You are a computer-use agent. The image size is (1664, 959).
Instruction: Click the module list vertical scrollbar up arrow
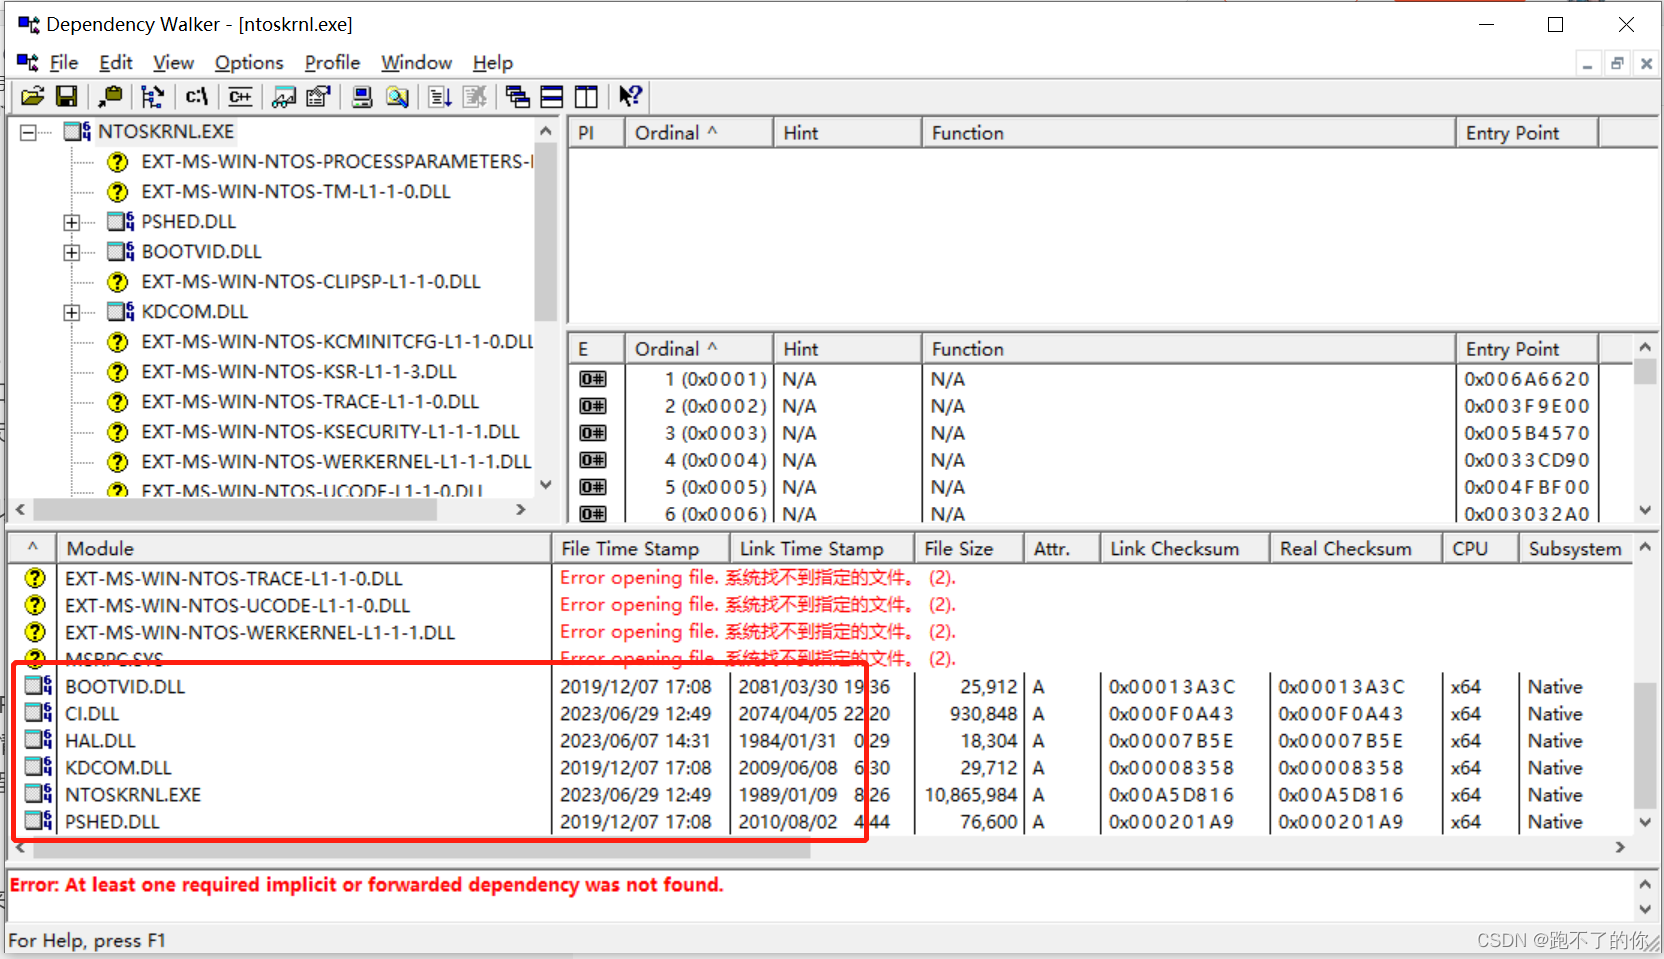pos(1645,548)
